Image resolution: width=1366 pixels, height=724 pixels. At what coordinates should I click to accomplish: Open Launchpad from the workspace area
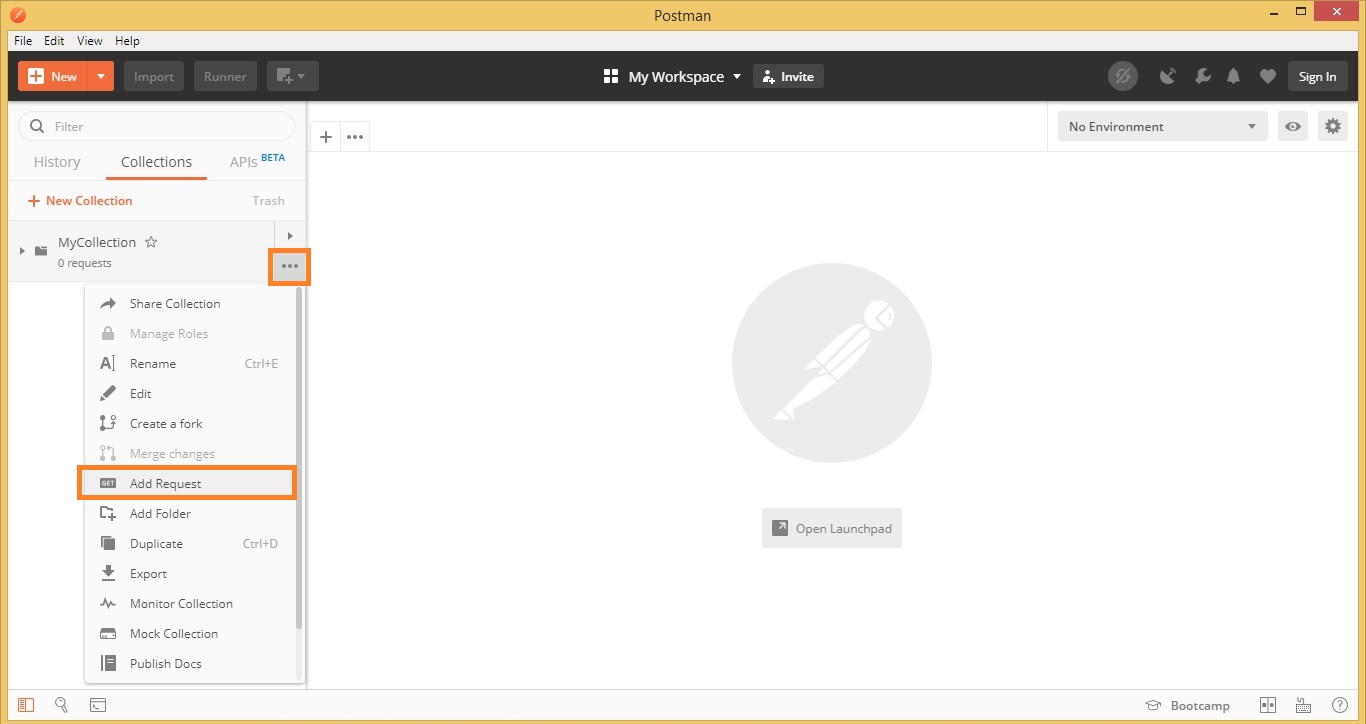tap(831, 528)
